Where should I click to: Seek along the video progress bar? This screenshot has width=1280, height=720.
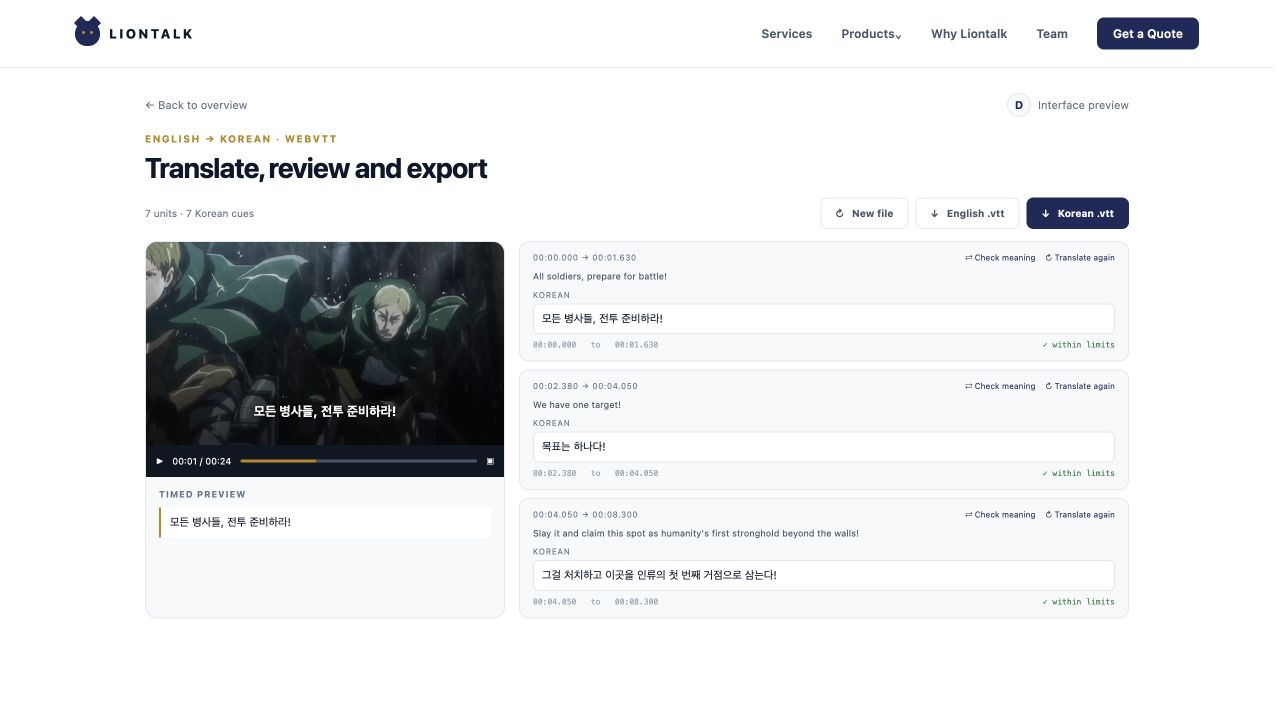(358, 461)
